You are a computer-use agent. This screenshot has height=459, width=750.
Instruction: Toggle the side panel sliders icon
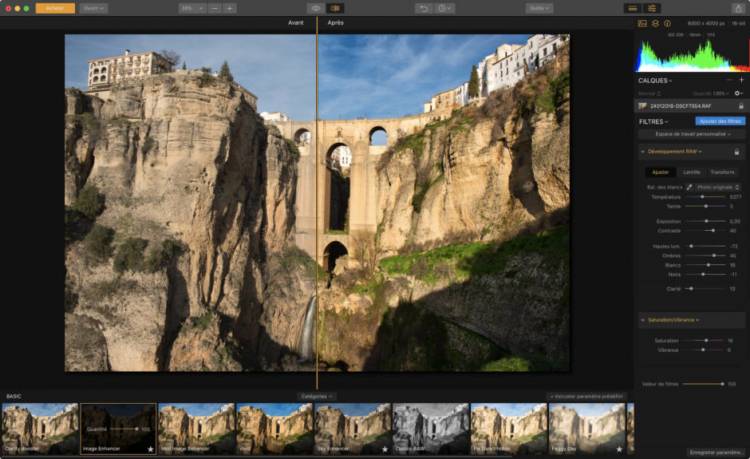pos(651,8)
